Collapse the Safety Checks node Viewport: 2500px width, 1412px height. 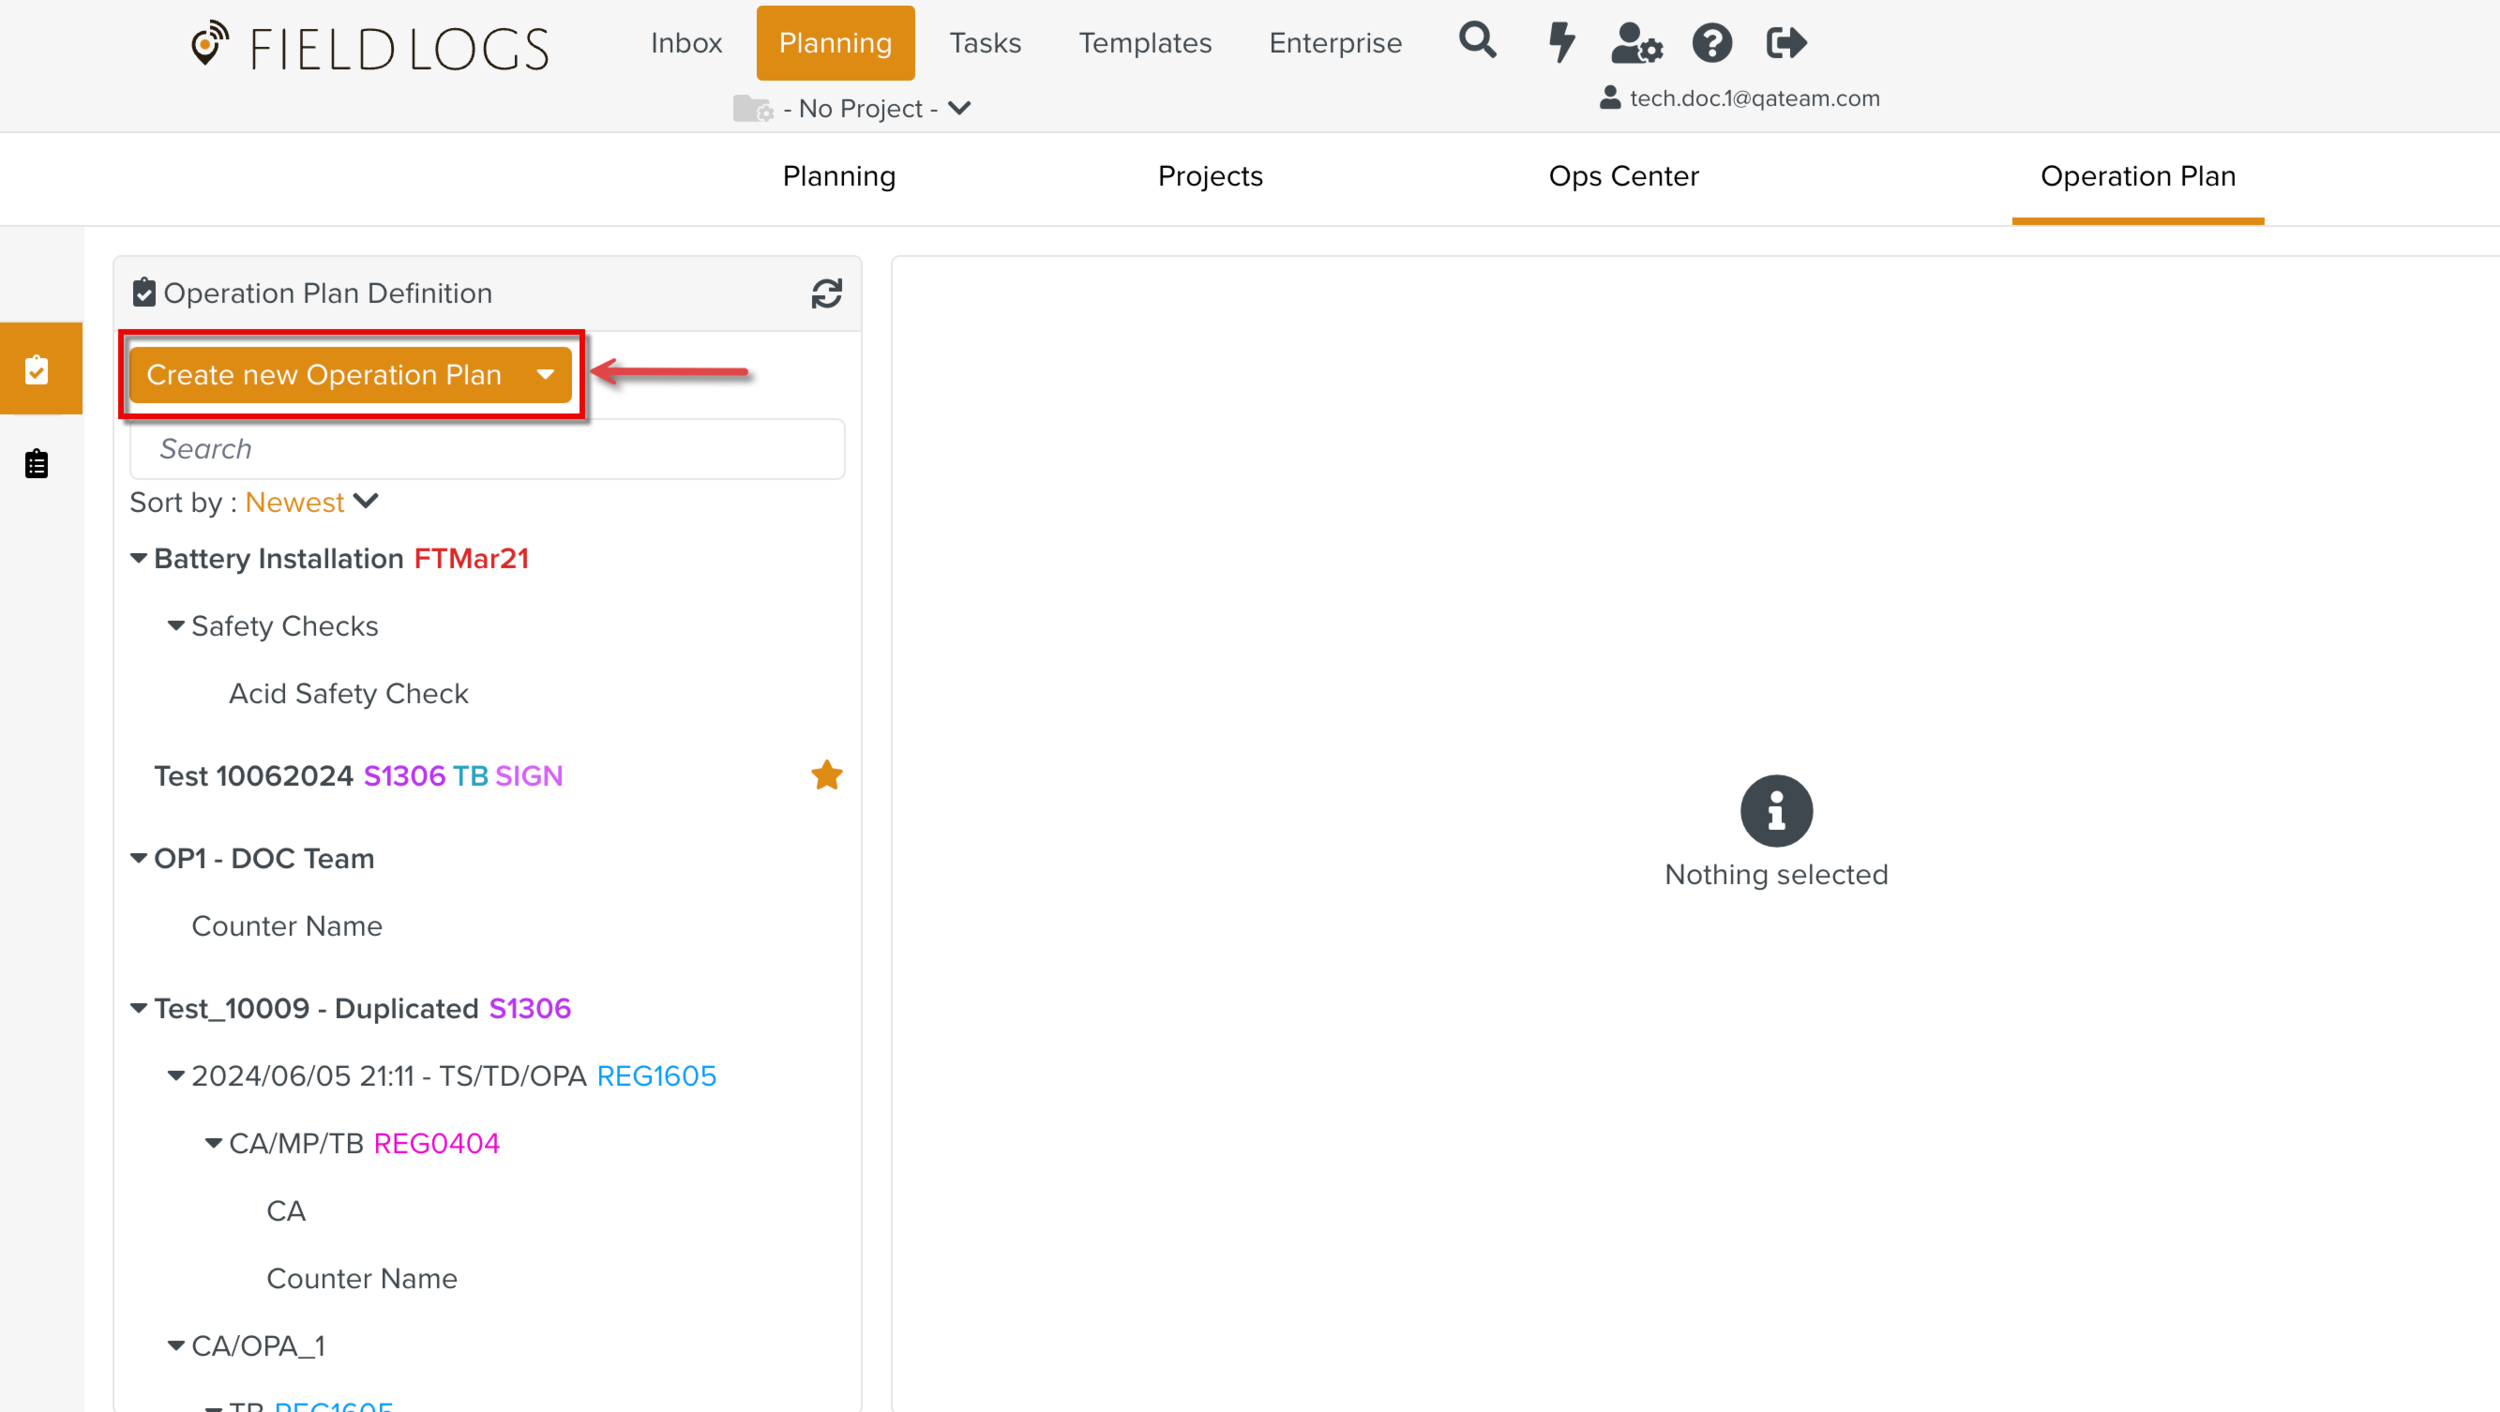click(x=176, y=626)
